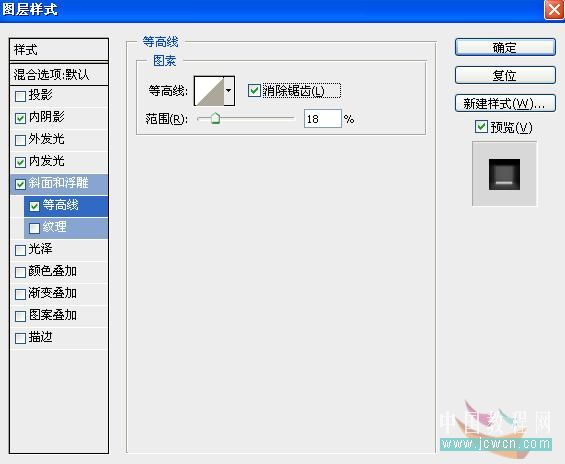Viewport: 565px width, 464px height.
Task: Click the 新建样式 button
Action: (505, 103)
